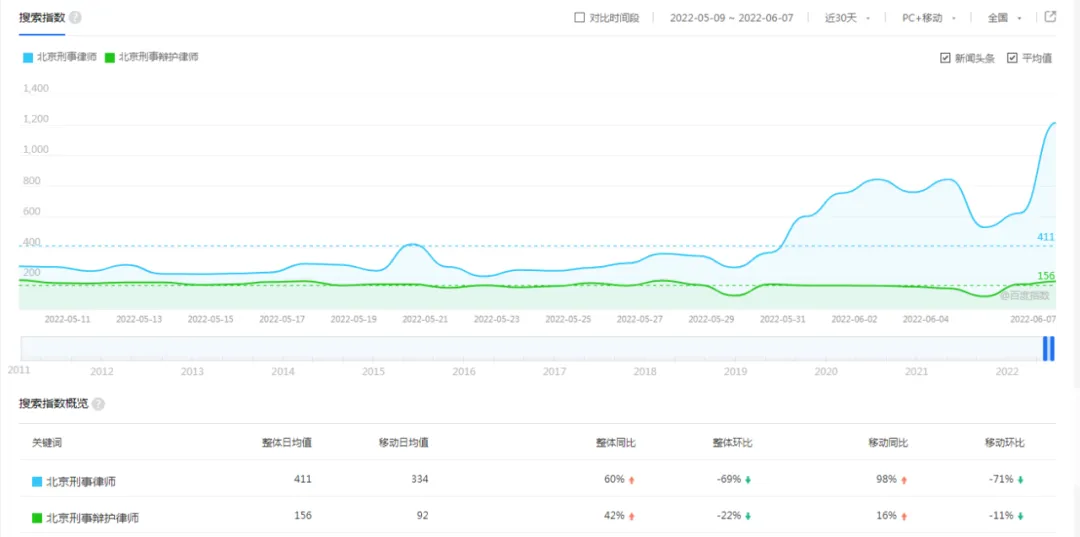Click the -11% mobile change value
The width and height of the screenshot is (1080, 537).
[999, 515]
